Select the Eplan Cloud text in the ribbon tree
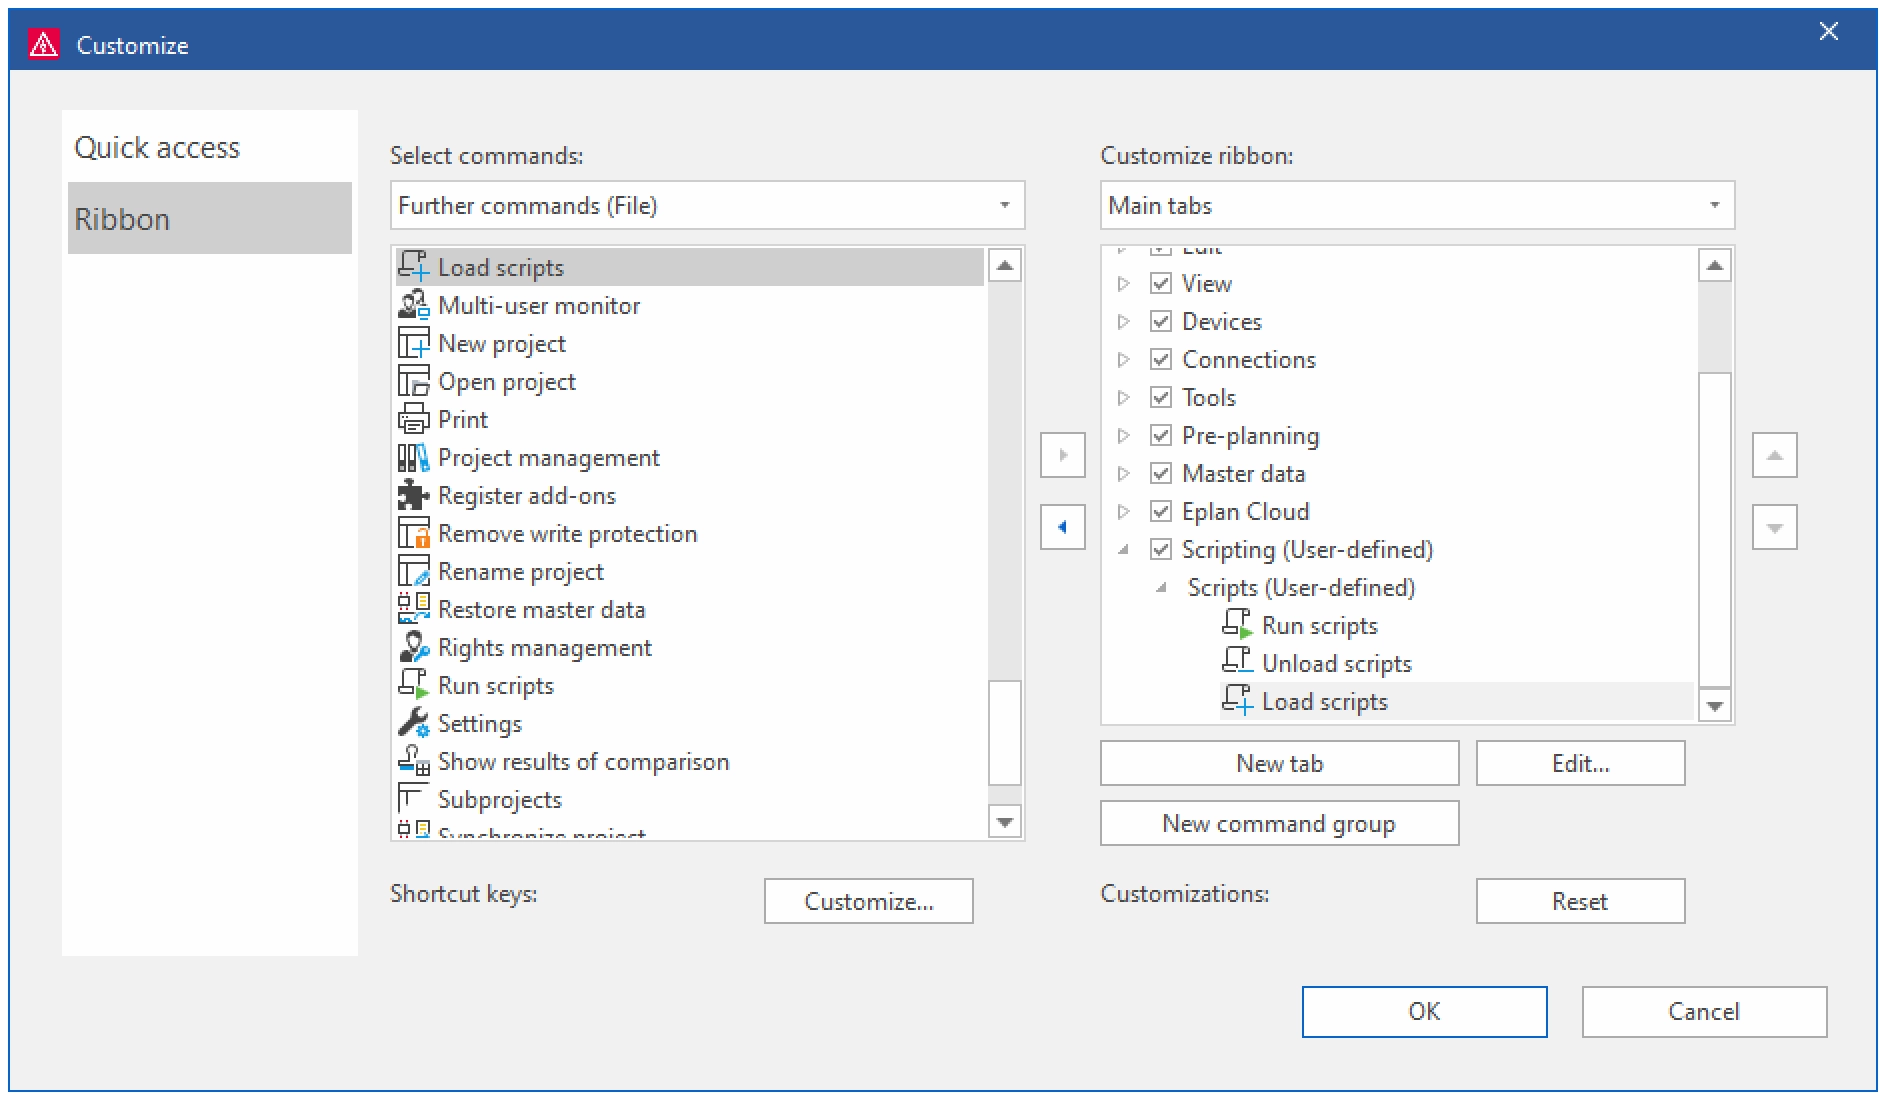Viewport: 1884px width, 1100px height. (x=1245, y=511)
